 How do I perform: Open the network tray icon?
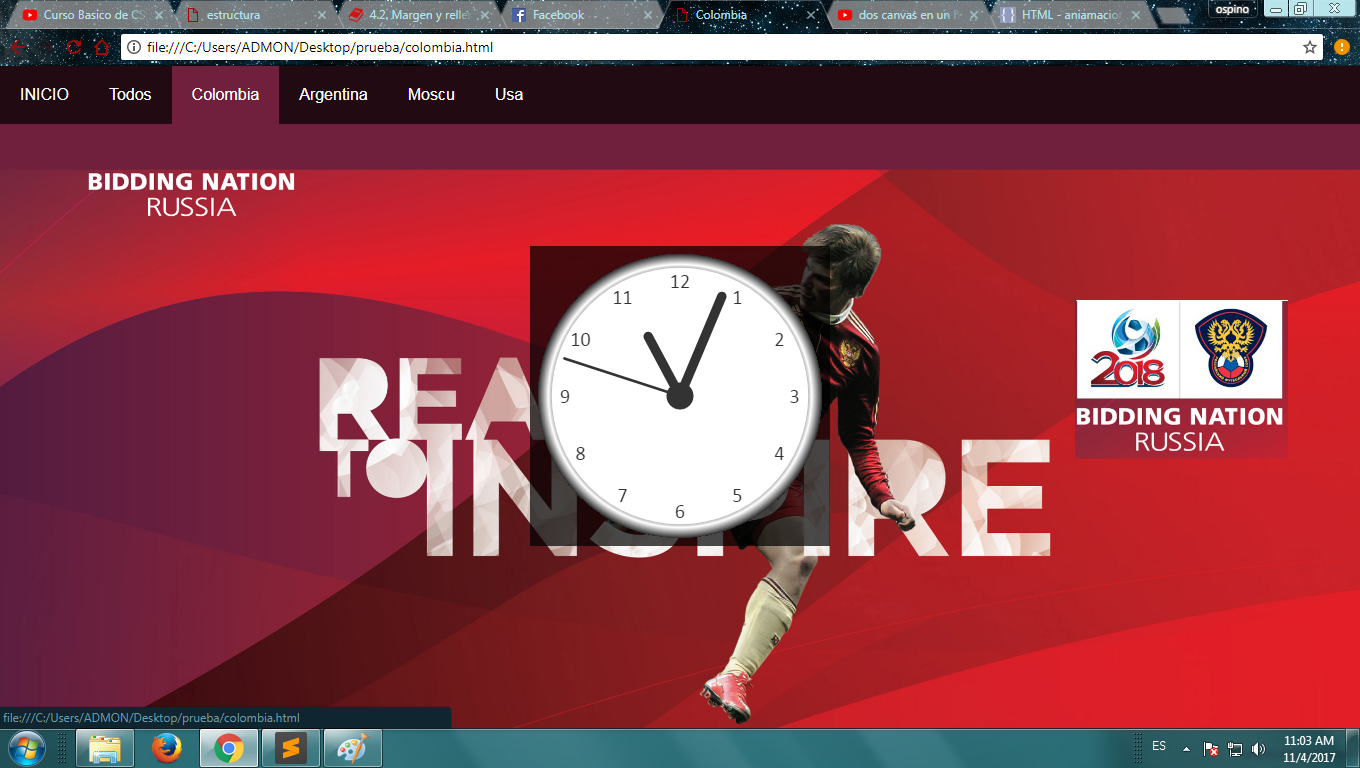(x=1235, y=748)
